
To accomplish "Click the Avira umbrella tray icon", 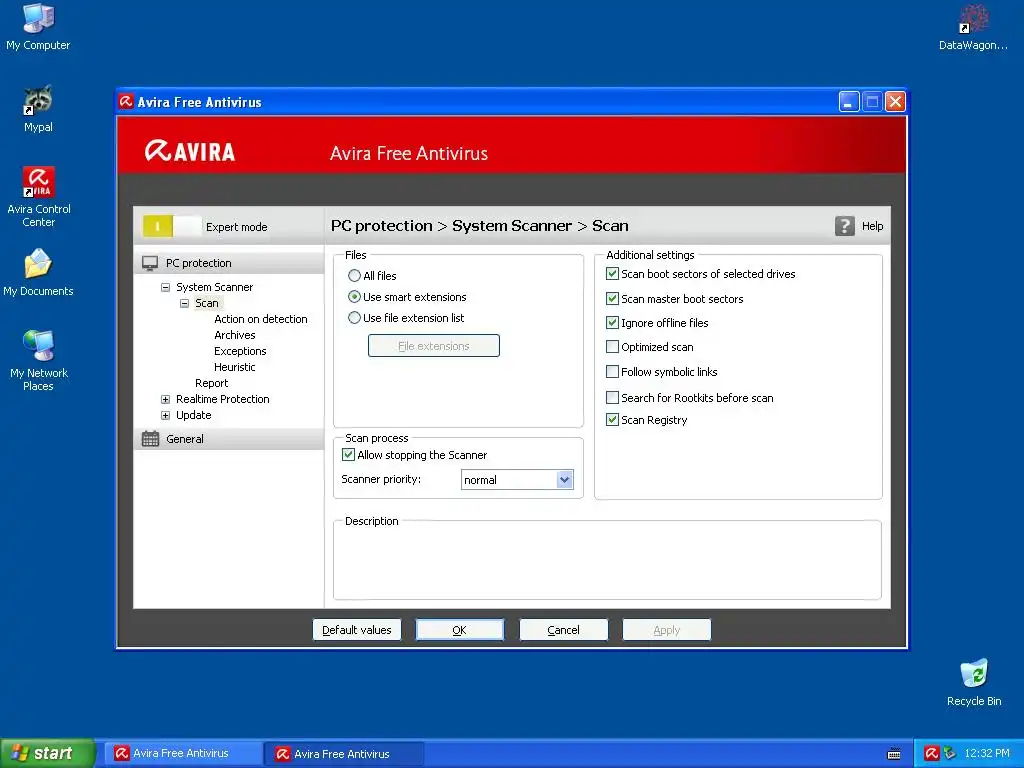I will click(932, 753).
